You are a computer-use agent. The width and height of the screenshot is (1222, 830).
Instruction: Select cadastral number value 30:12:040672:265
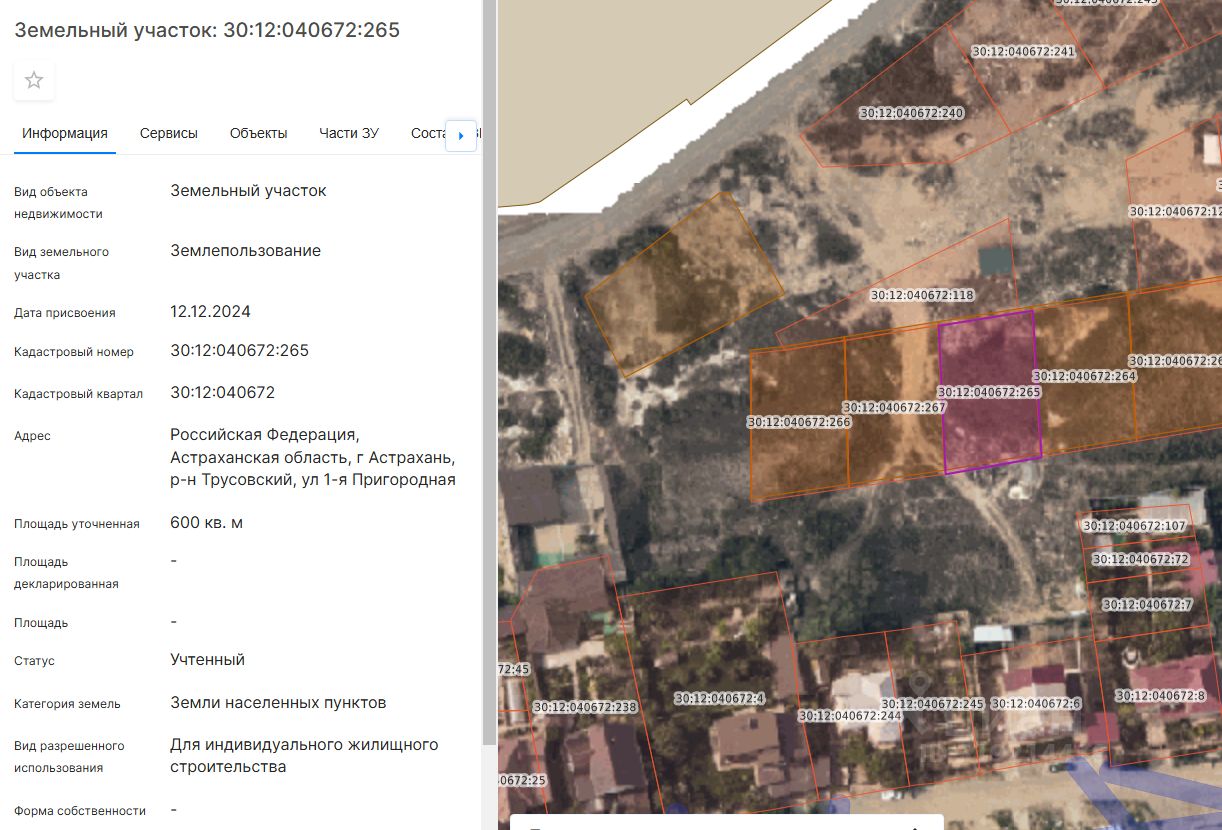tap(240, 350)
